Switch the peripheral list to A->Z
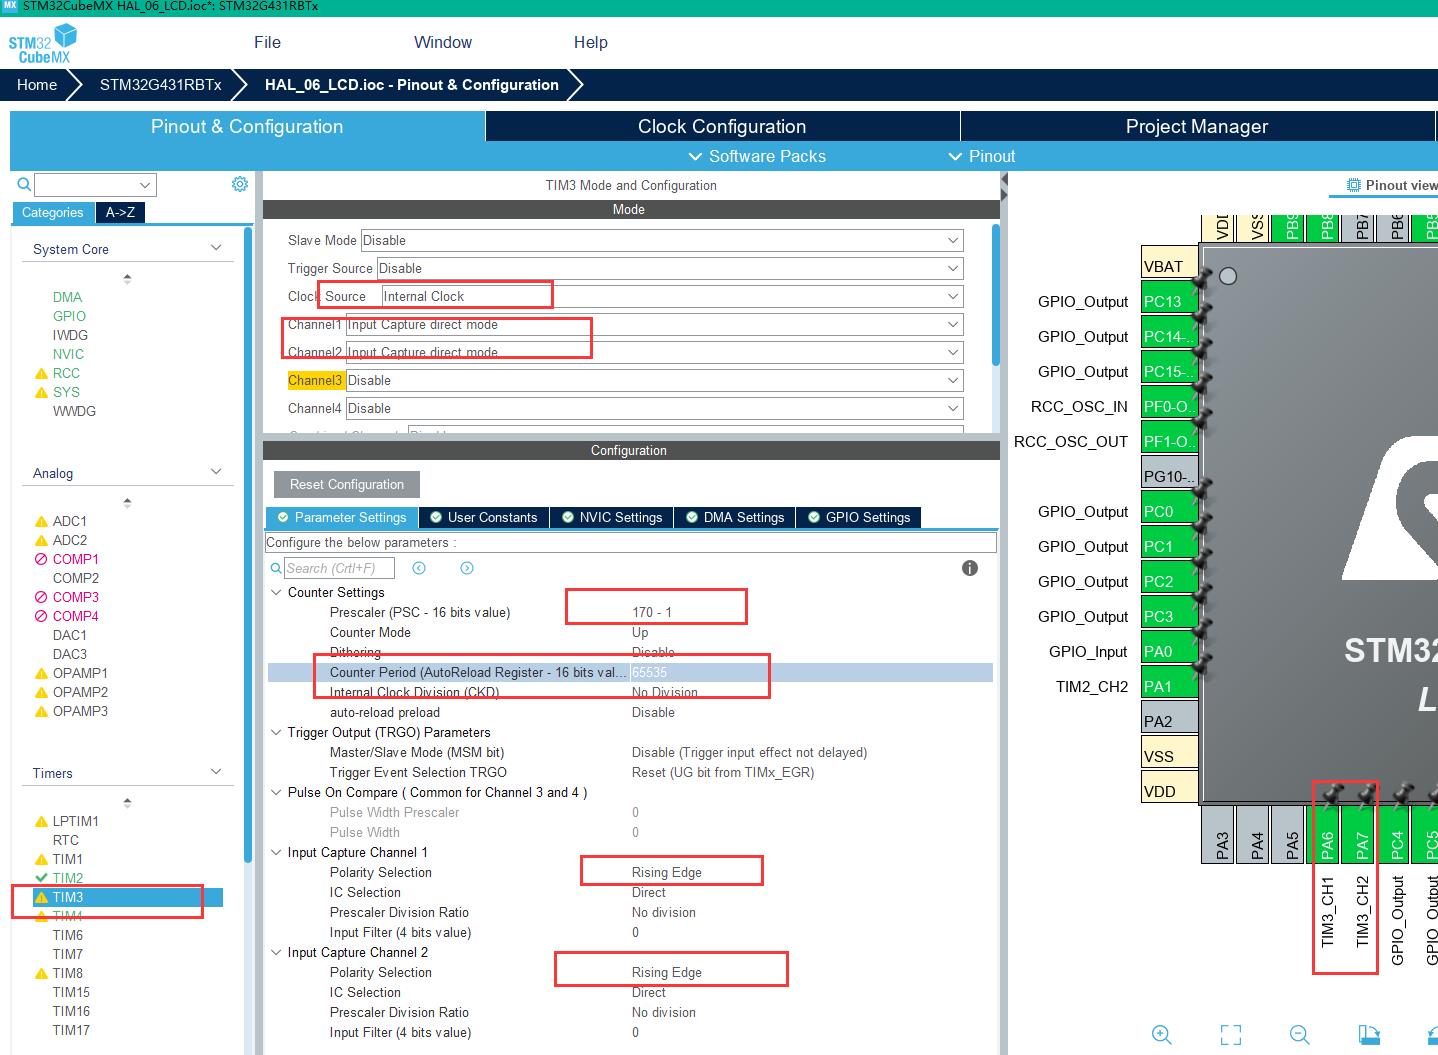This screenshot has height=1055, width=1438. (x=120, y=212)
